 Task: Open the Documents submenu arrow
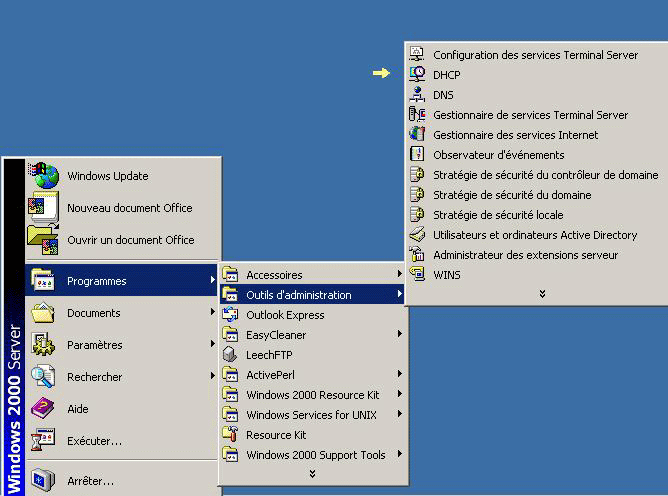[x=212, y=312]
